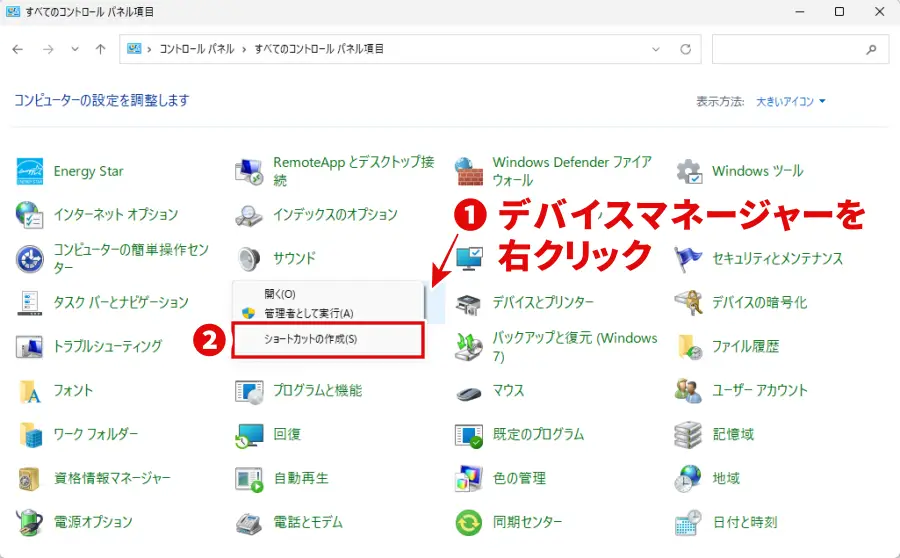This screenshot has height=558, width=900.
Task: Choose ショートカットの作成(S) menu entry
Action: point(328,339)
